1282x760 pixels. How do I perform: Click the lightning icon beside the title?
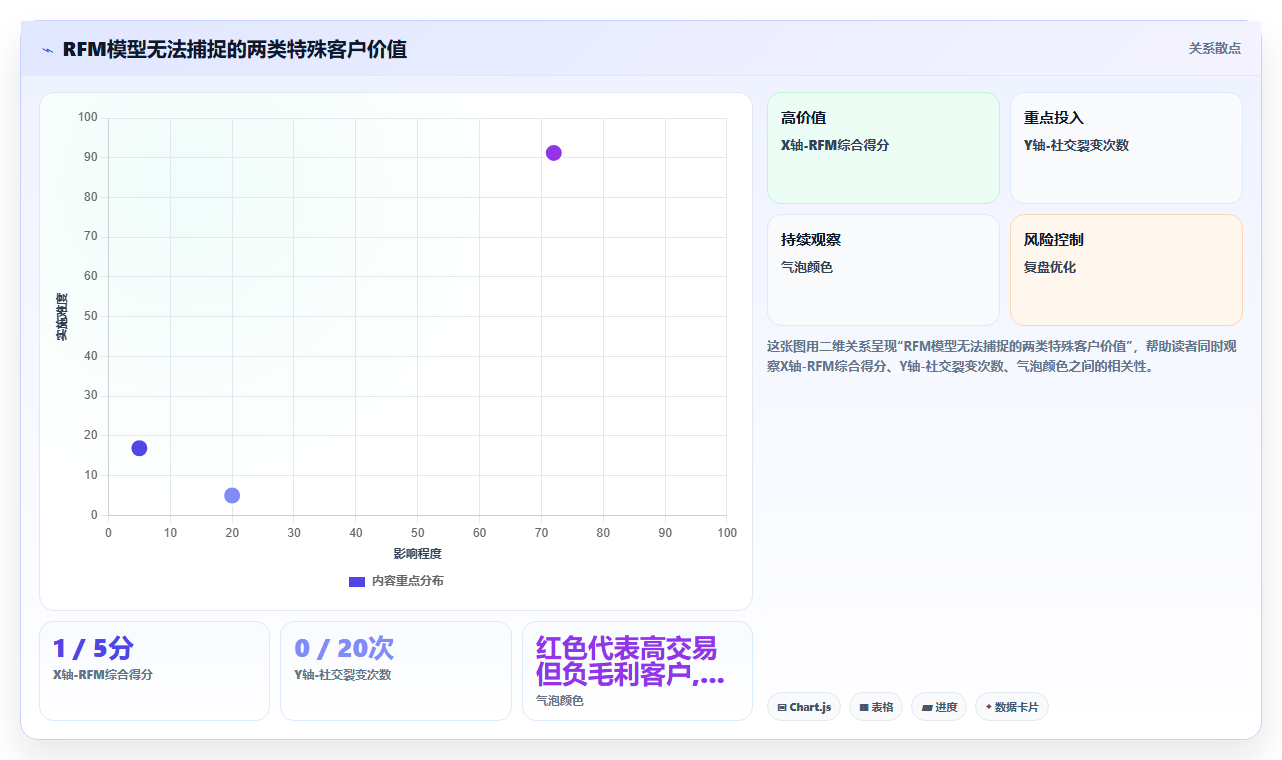pyautogui.click(x=48, y=49)
